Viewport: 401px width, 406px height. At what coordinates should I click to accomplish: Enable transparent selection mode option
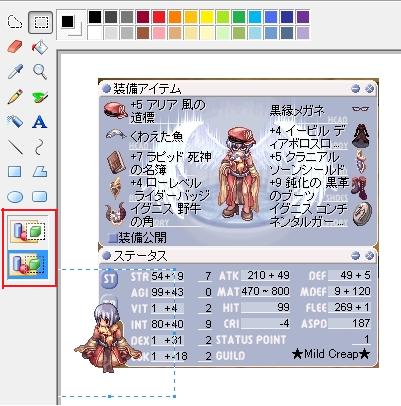(28, 264)
